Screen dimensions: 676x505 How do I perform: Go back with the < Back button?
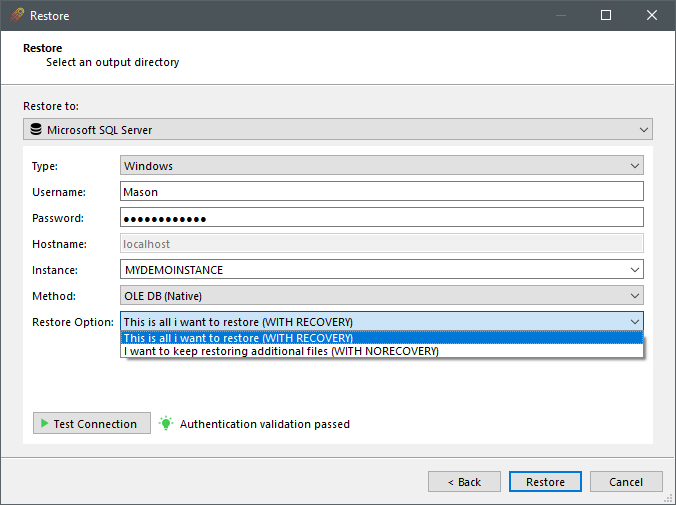click(464, 482)
